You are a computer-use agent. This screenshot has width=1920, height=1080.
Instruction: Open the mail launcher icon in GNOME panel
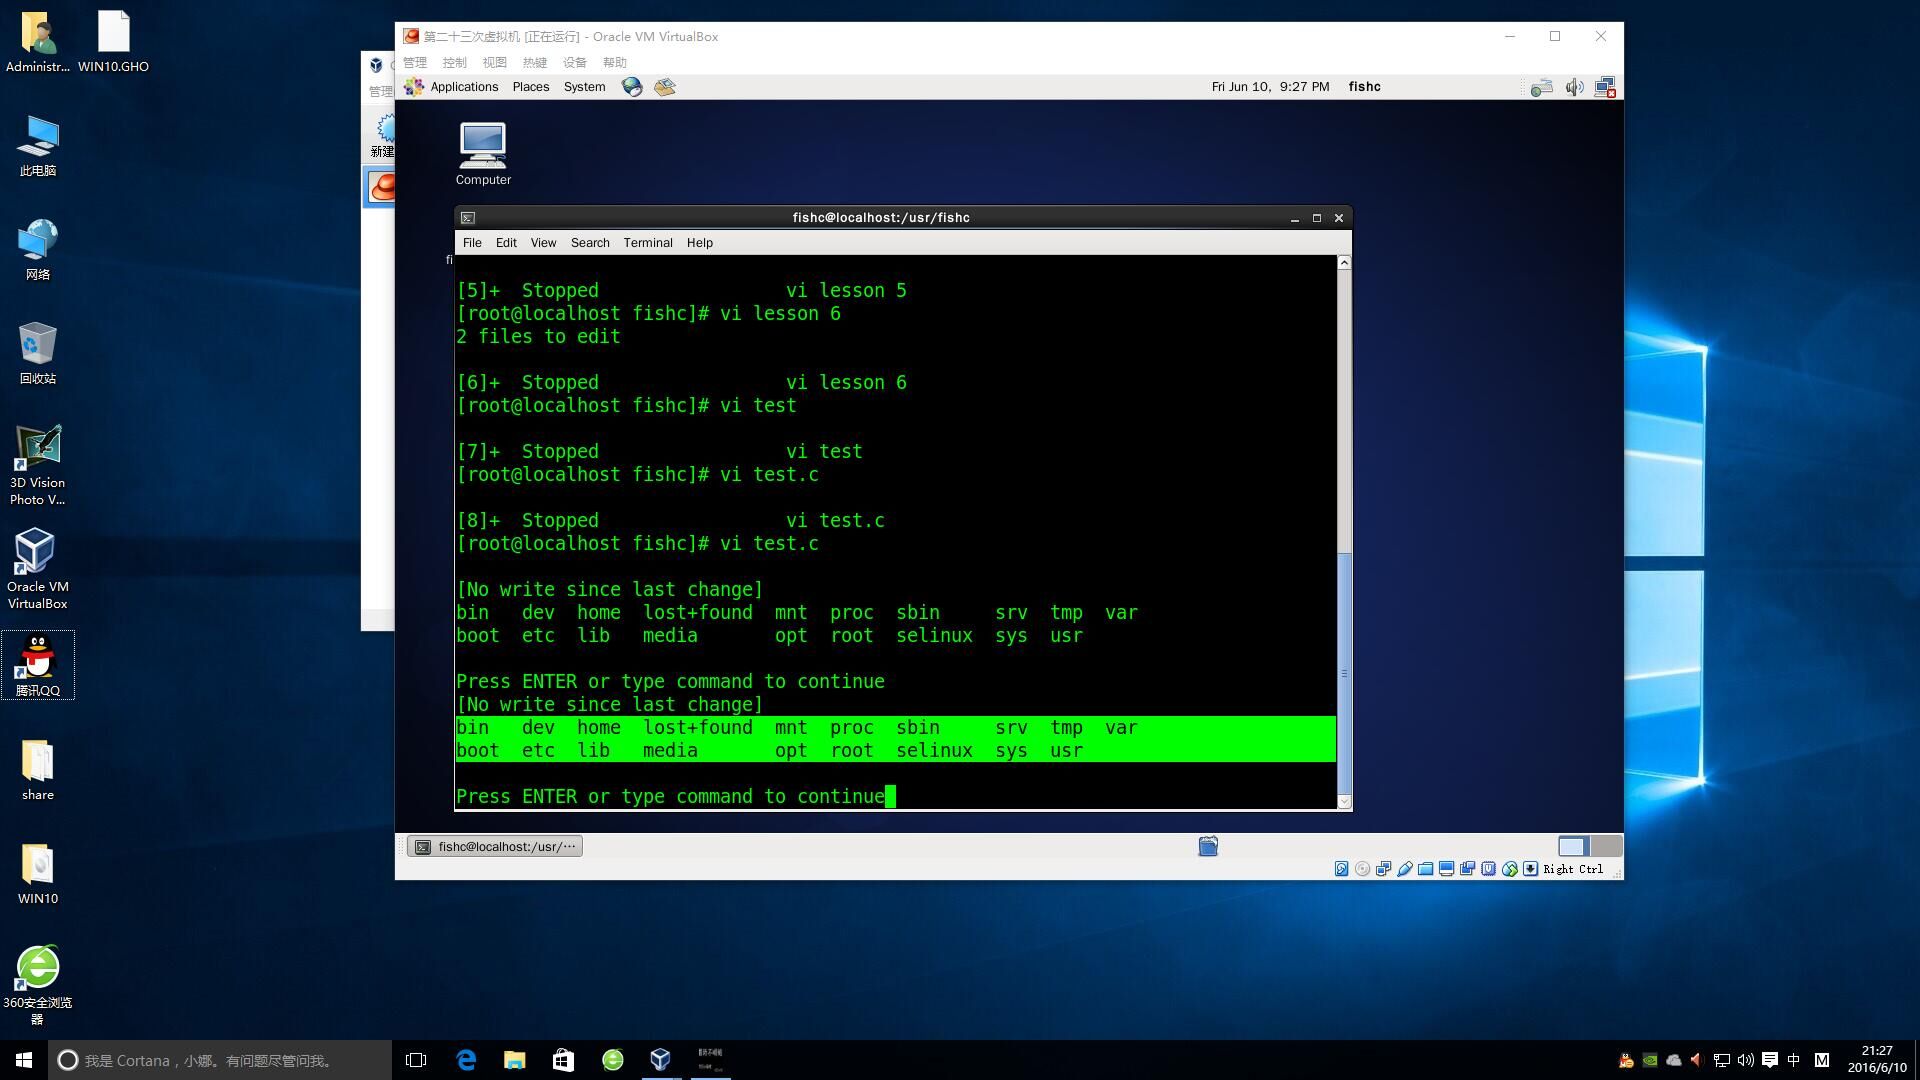(x=665, y=87)
